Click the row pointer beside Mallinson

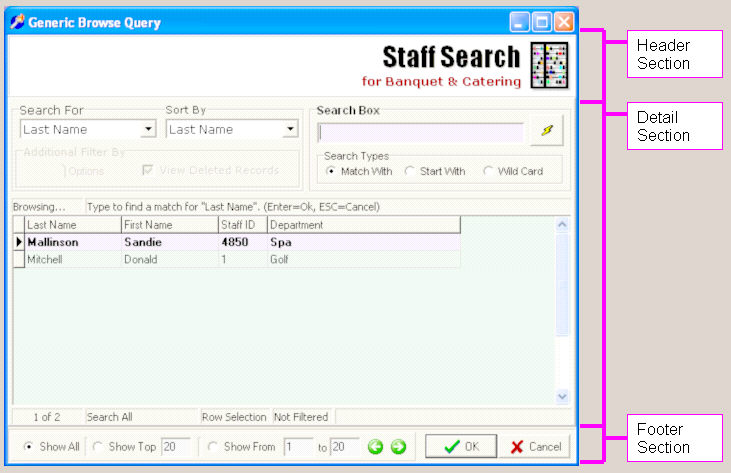tap(19, 242)
